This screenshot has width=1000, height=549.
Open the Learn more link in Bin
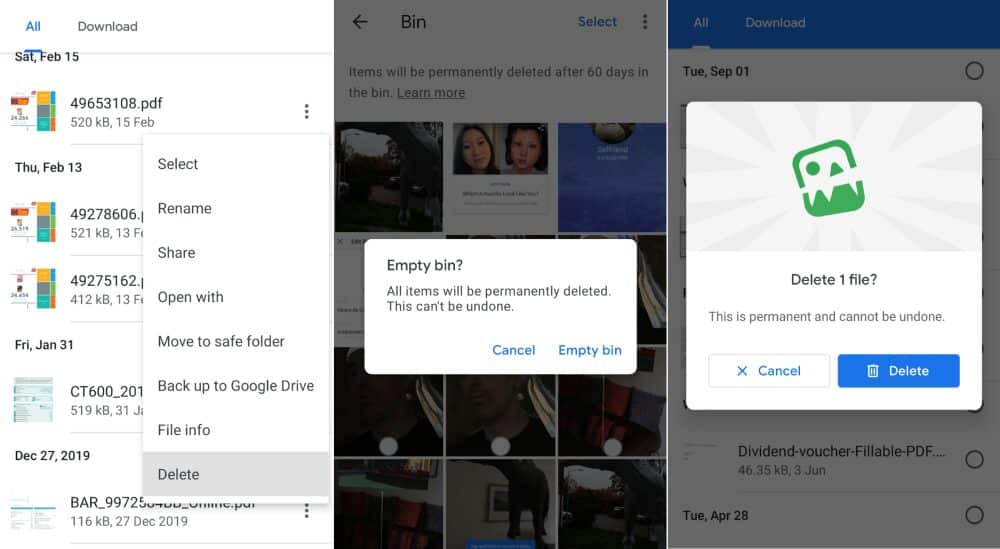click(430, 92)
